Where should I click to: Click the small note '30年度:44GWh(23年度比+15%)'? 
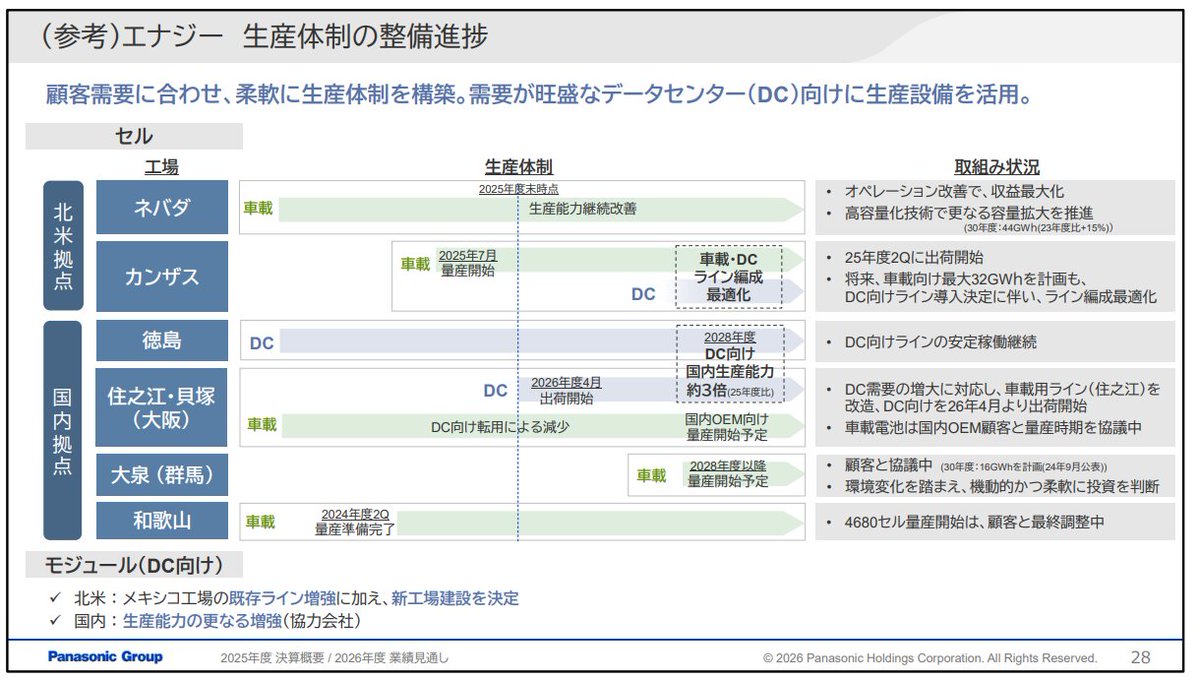pyautogui.click(x=1040, y=228)
